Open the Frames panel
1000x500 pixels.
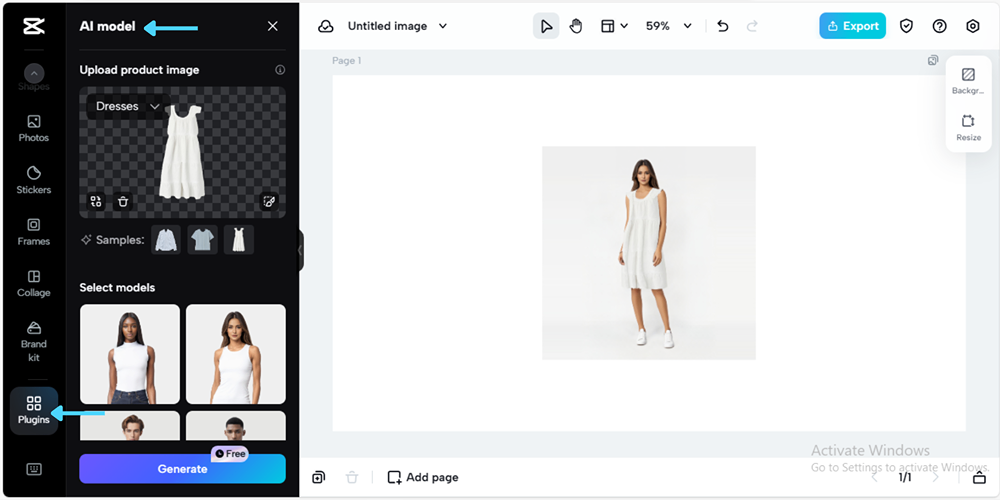pos(33,231)
